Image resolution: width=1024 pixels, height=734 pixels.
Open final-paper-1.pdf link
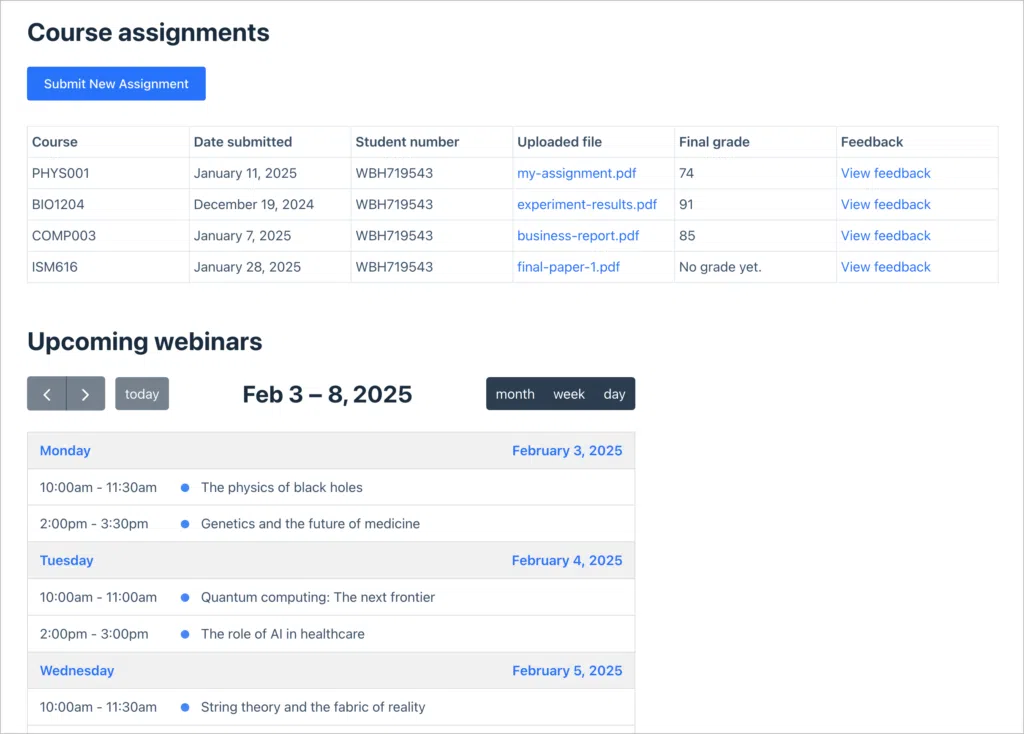568,267
